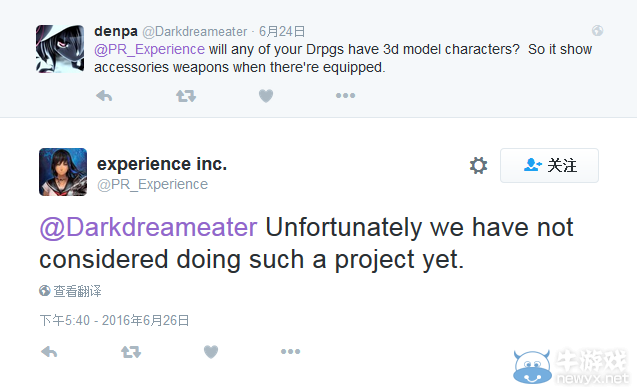Like denpa's tweet with heart icon
The width and height of the screenshot is (637, 392).
click(x=266, y=96)
